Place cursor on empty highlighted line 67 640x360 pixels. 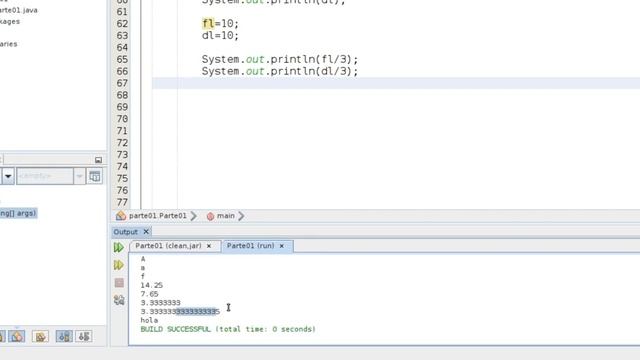coord(396,83)
